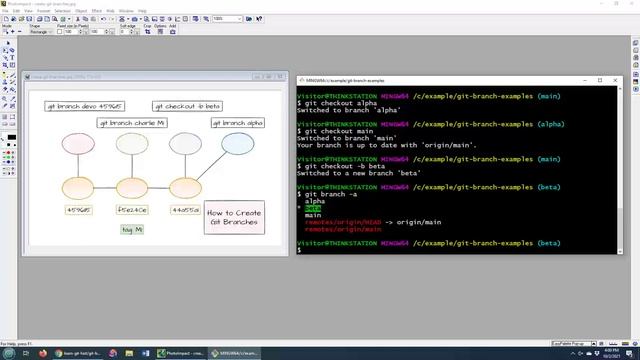Screen dimensions: 640x360
Task: Select the add-to-selection plus mode
Action: [x=13, y=31]
